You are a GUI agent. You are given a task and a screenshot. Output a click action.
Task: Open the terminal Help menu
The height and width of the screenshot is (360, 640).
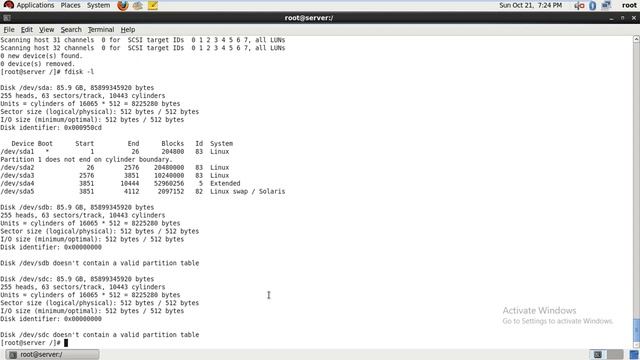click(128, 29)
